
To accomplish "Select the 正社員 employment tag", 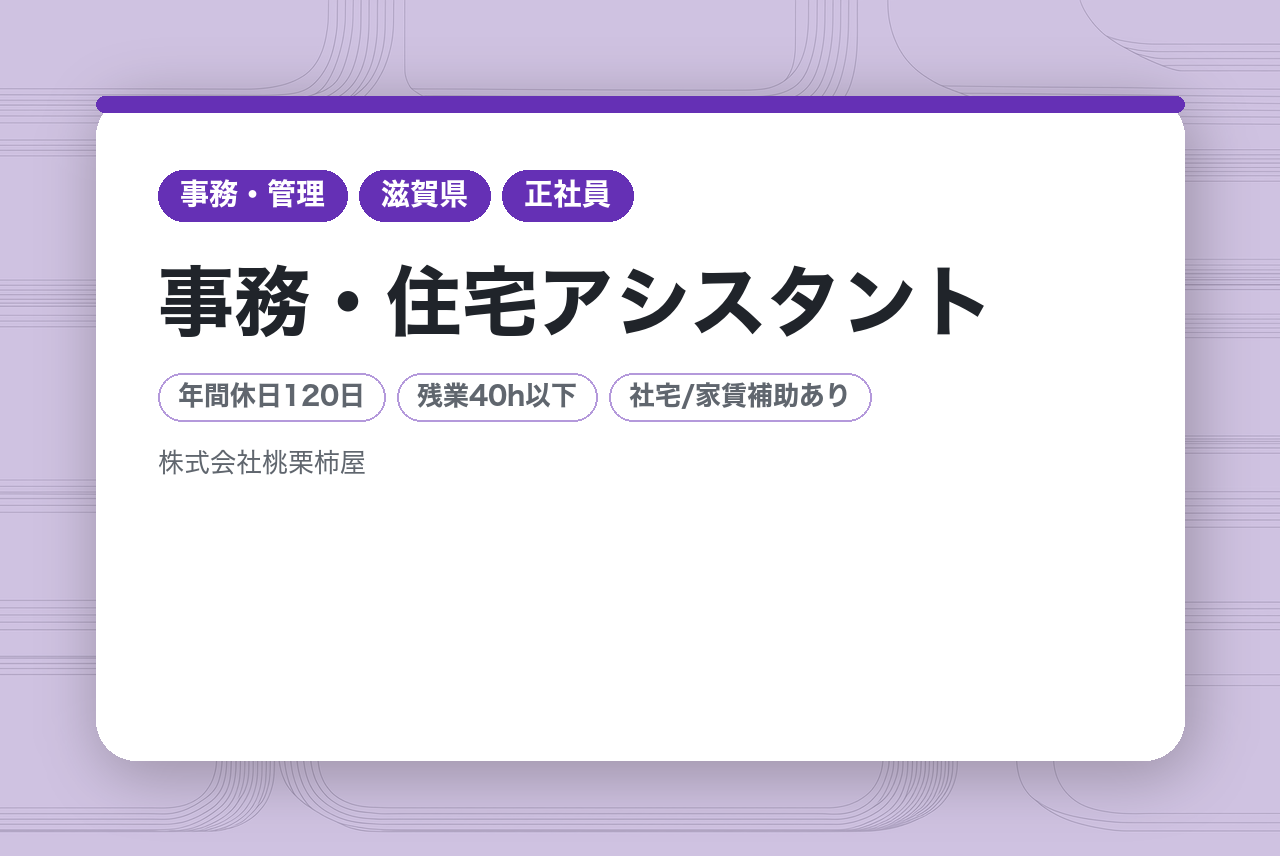I will (x=568, y=196).
